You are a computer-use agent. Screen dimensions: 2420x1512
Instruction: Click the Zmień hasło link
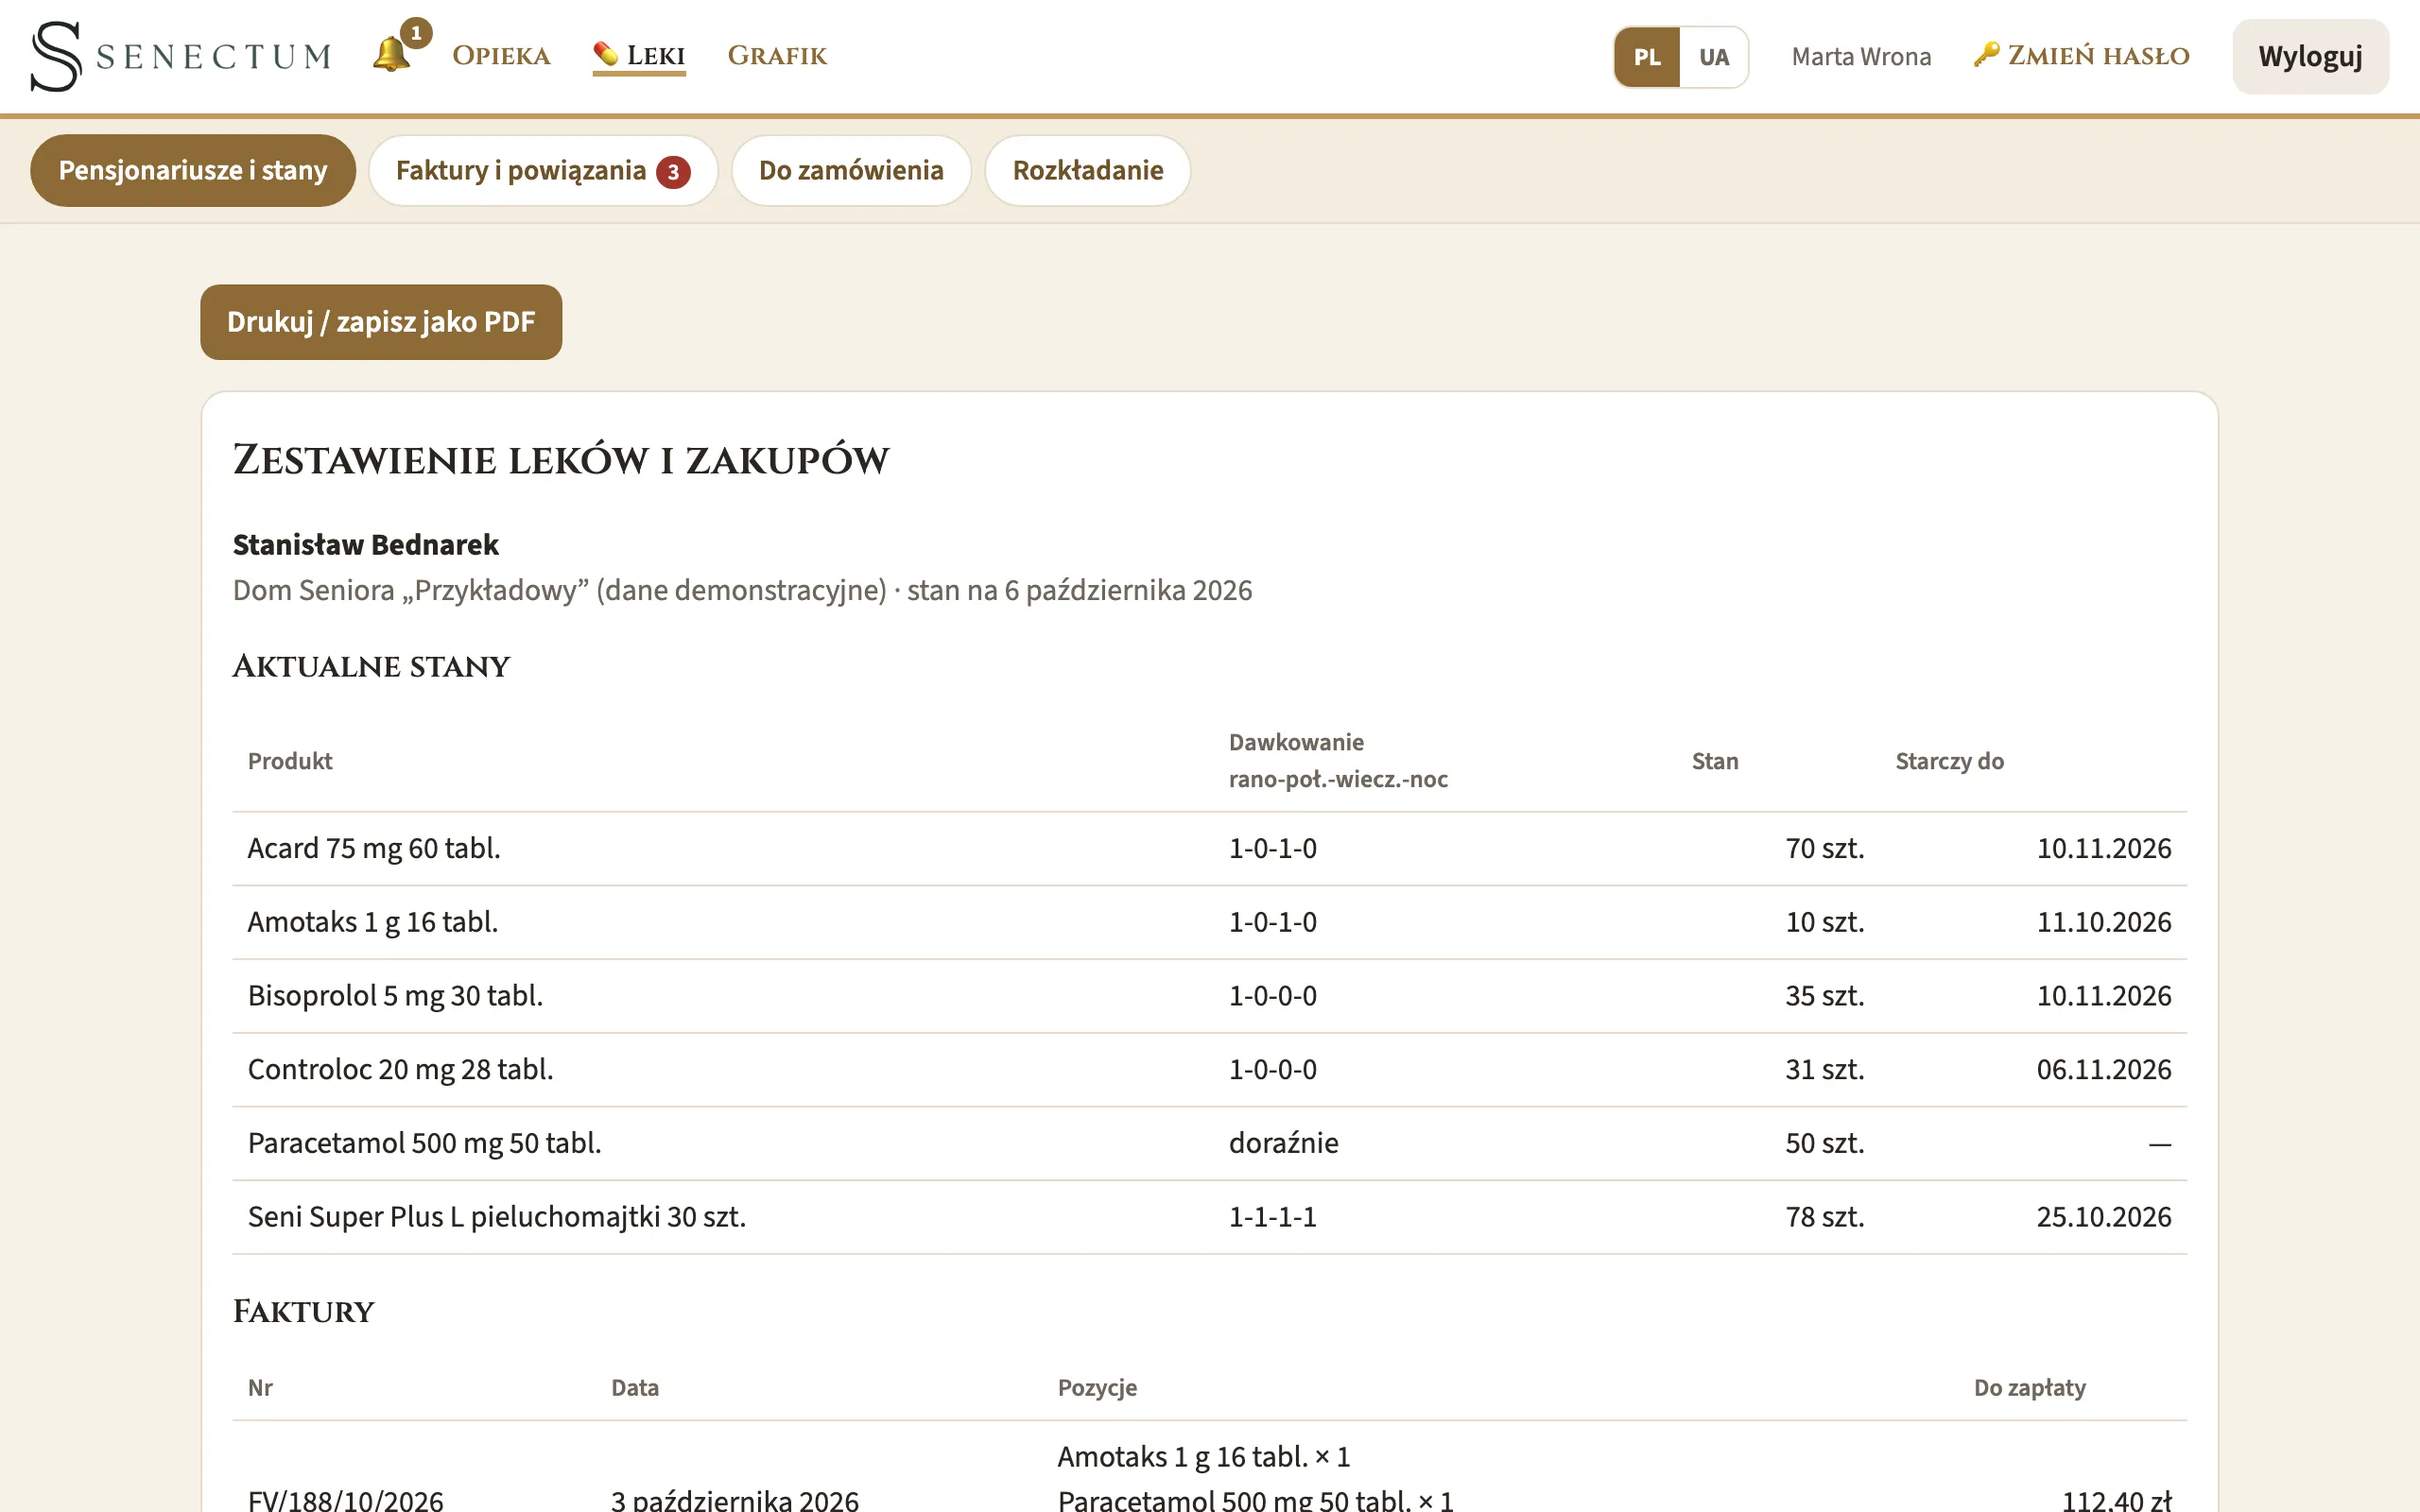2082,56
